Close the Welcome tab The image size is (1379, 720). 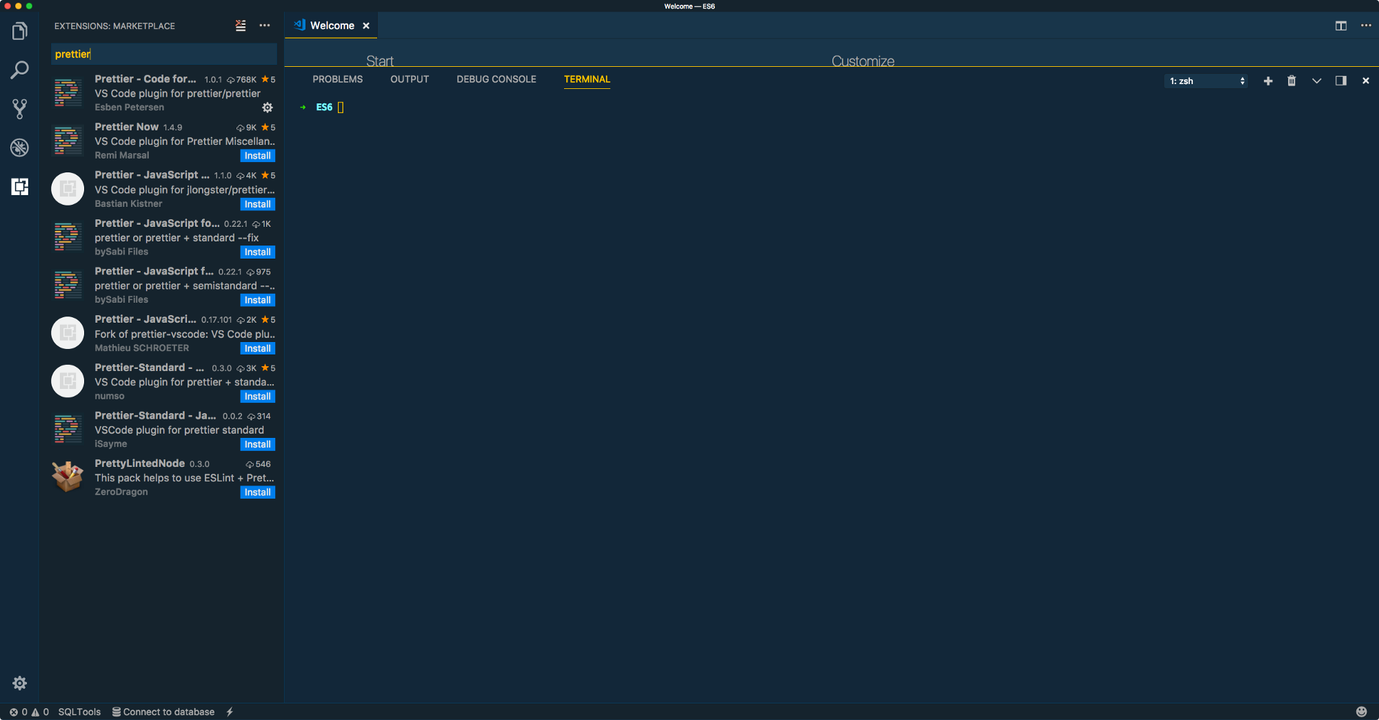[366, 26]
